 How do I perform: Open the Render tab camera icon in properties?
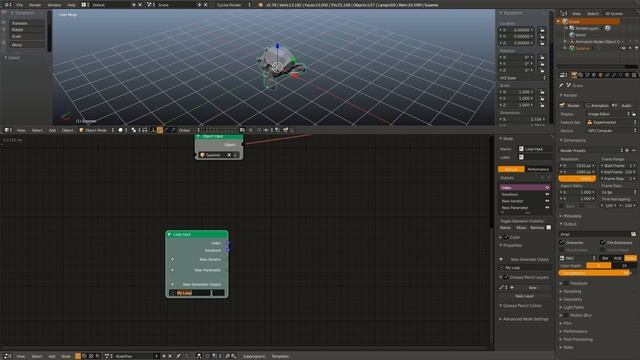pyautogui.click(x=574, y=75)
